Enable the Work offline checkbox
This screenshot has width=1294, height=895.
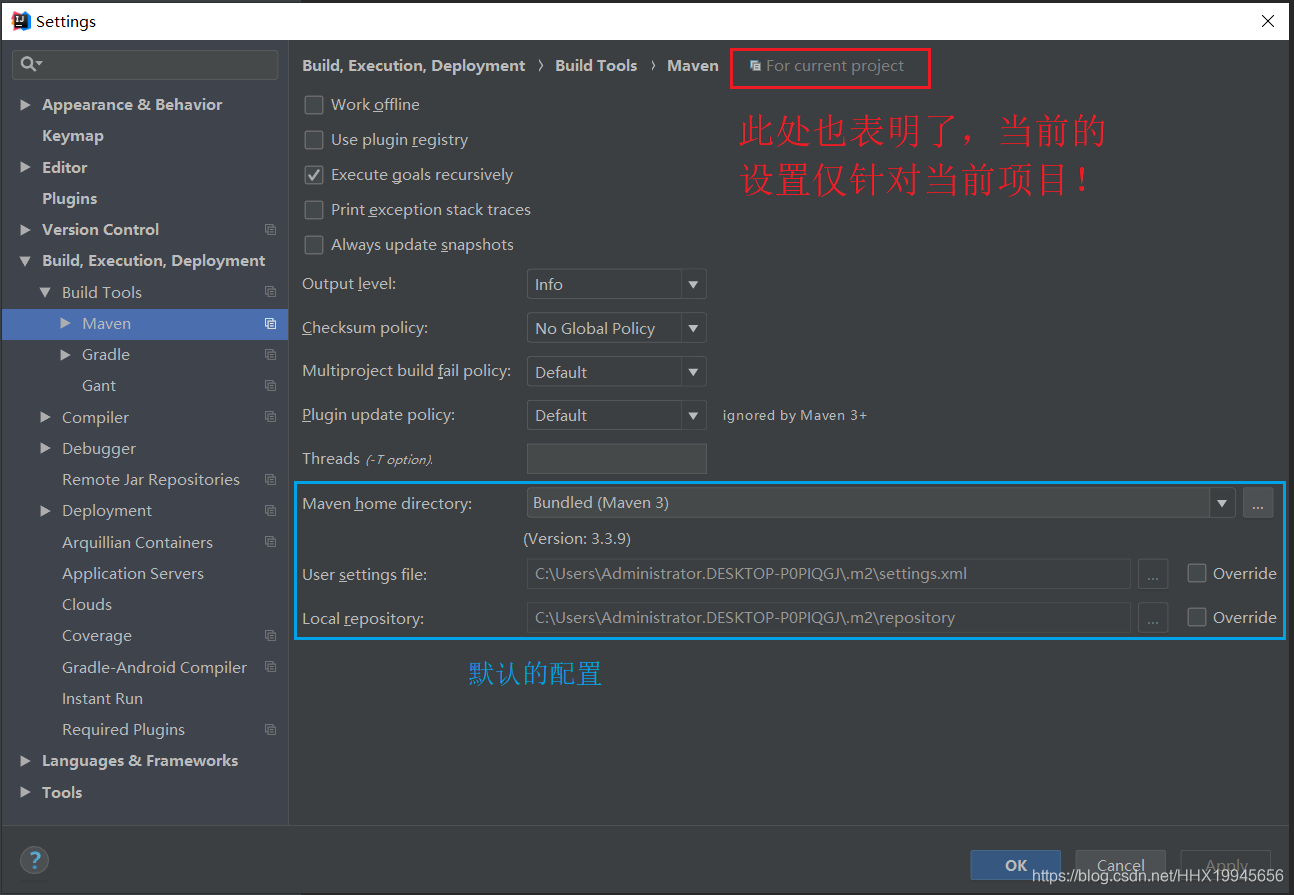coord(314,105)
